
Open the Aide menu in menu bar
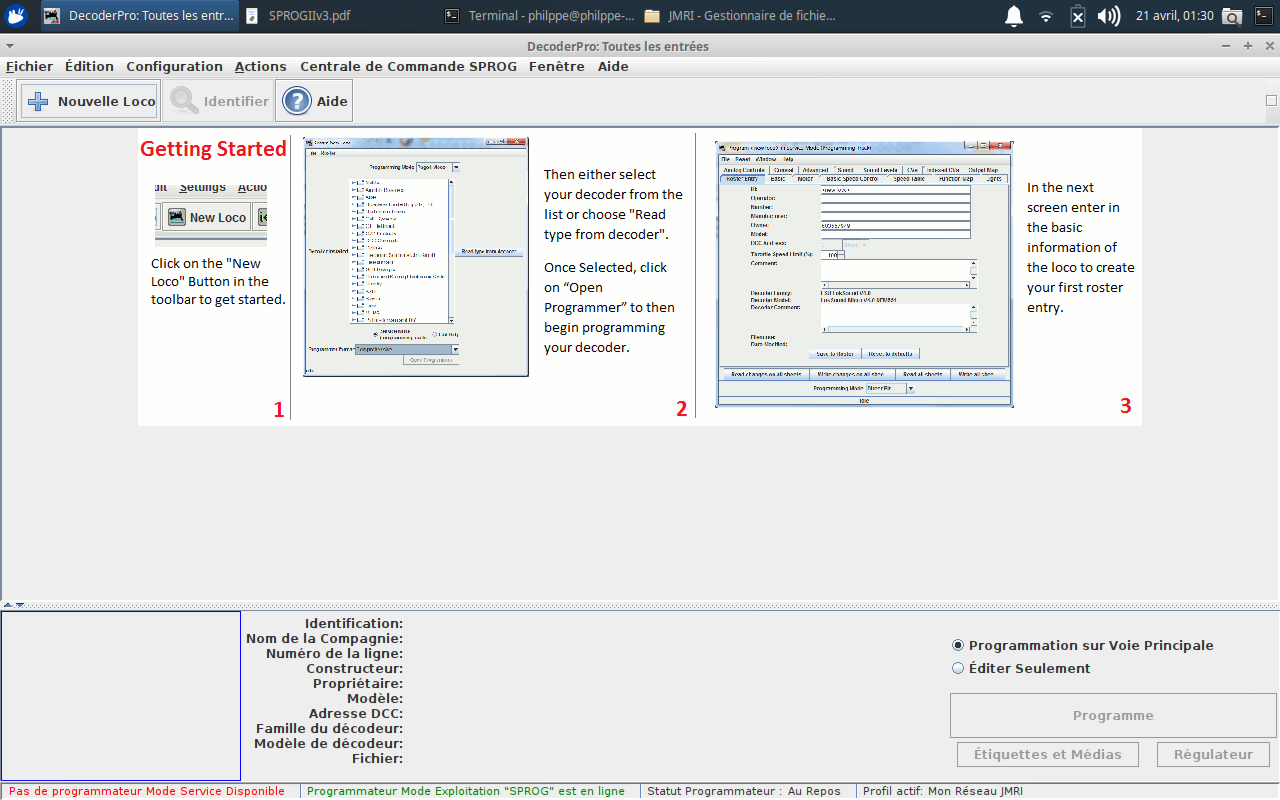click(613, 66)
